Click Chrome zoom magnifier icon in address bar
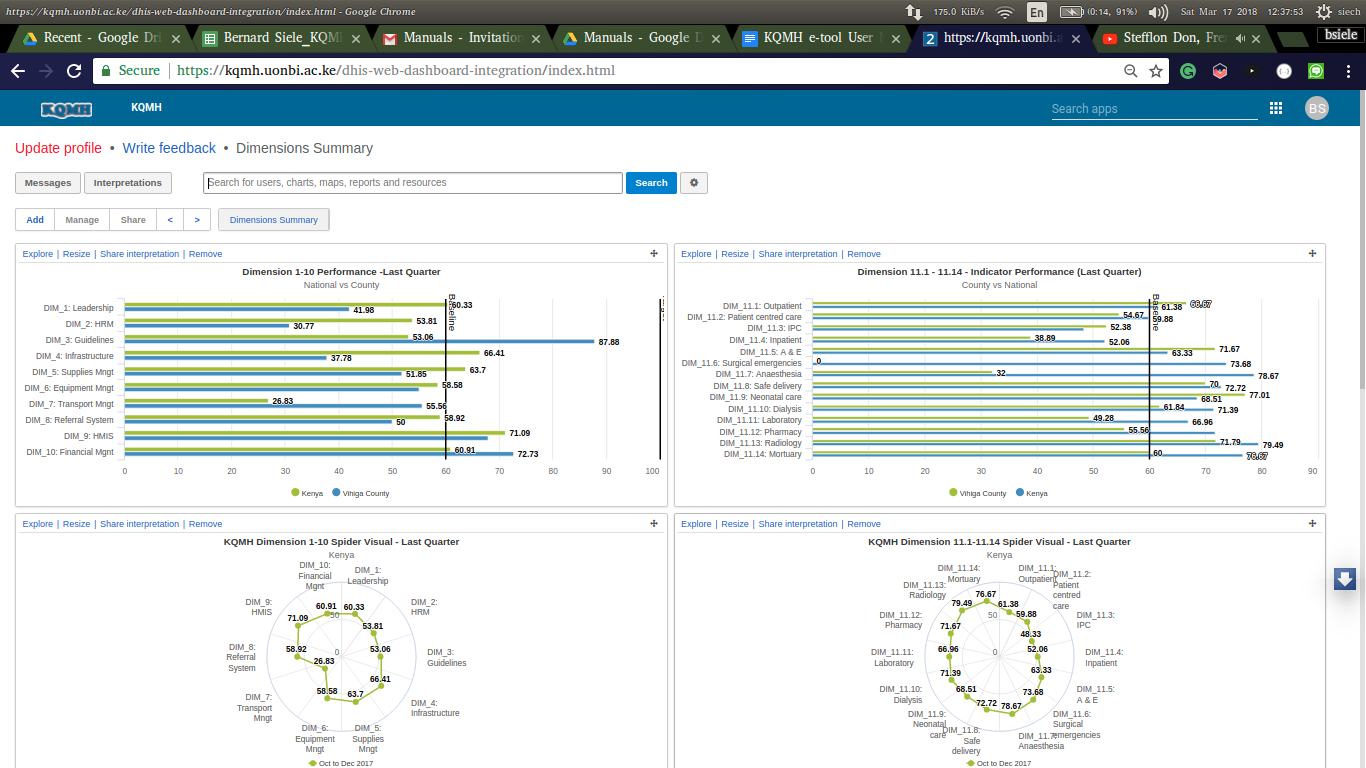This screenshot has height=768, width=1366. (1131, 71)
